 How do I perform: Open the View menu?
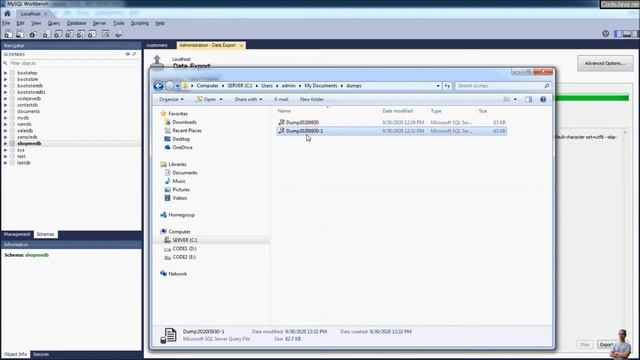coord(36,23)
